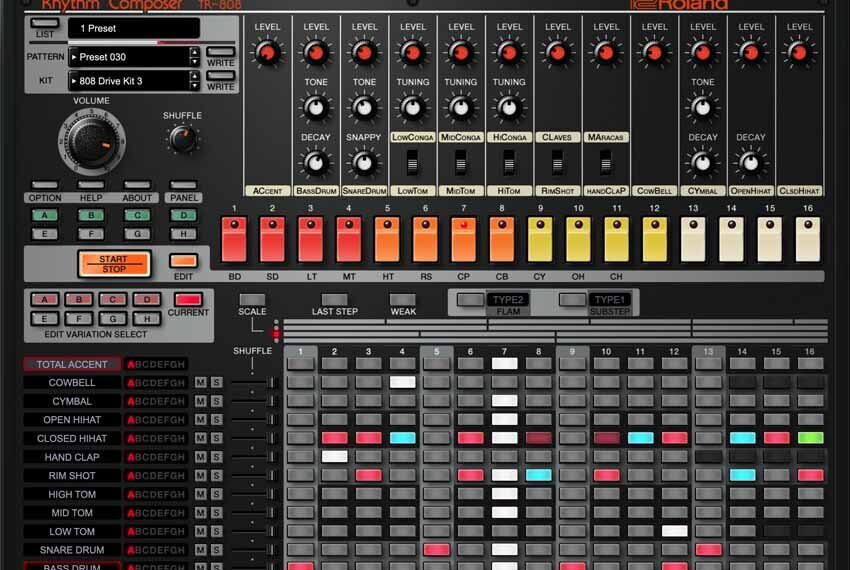
Task: Toggle the TYPE2 FLAM button
Action: tap(471, 299)
